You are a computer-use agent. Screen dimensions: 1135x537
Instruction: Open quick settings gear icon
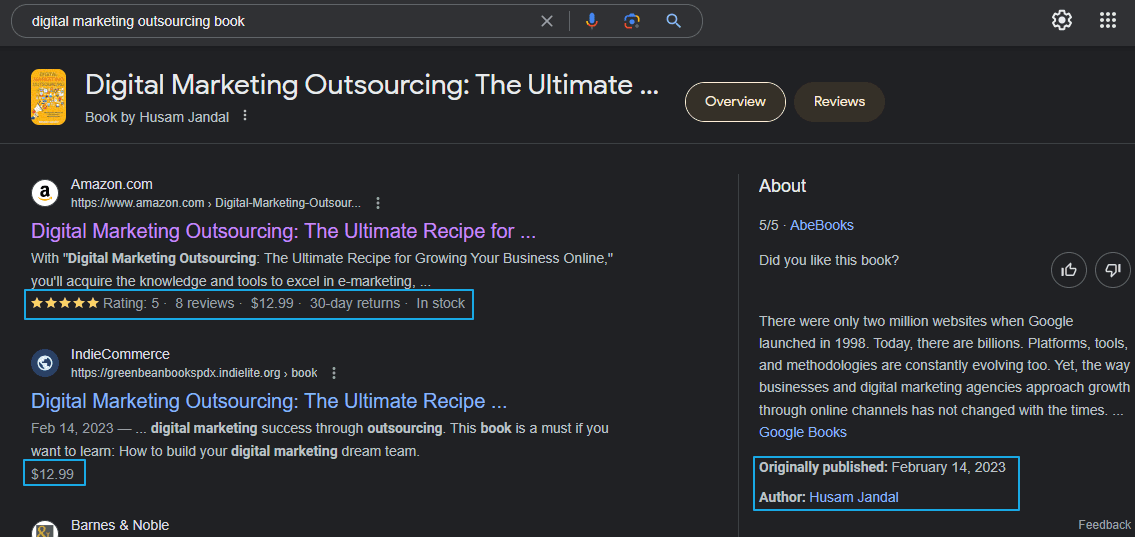pyautogui.click(x=1062, y=20)
